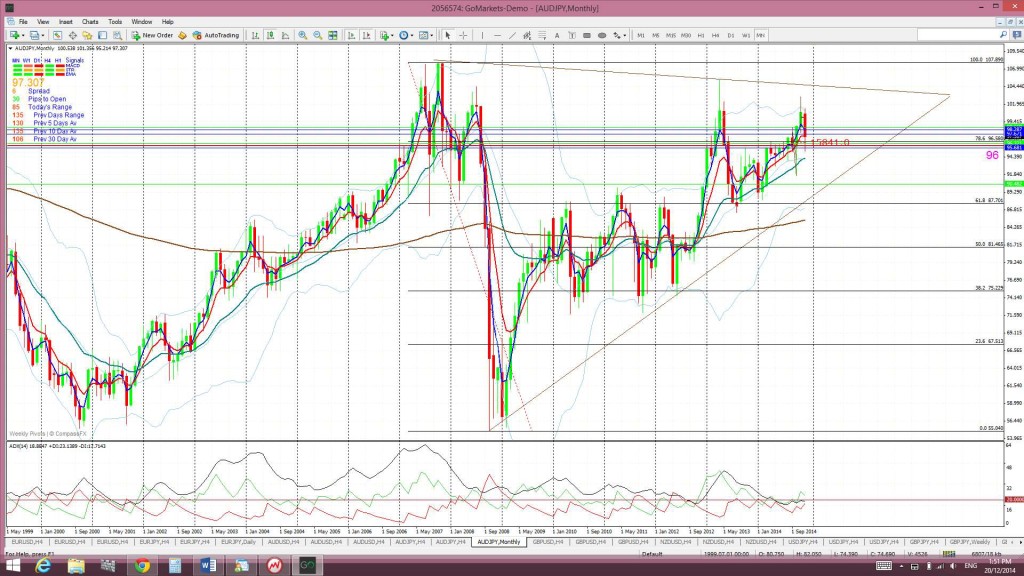Click the connection status 6807/18 kb
The image size is (1024, 576).
pos(984,554)
